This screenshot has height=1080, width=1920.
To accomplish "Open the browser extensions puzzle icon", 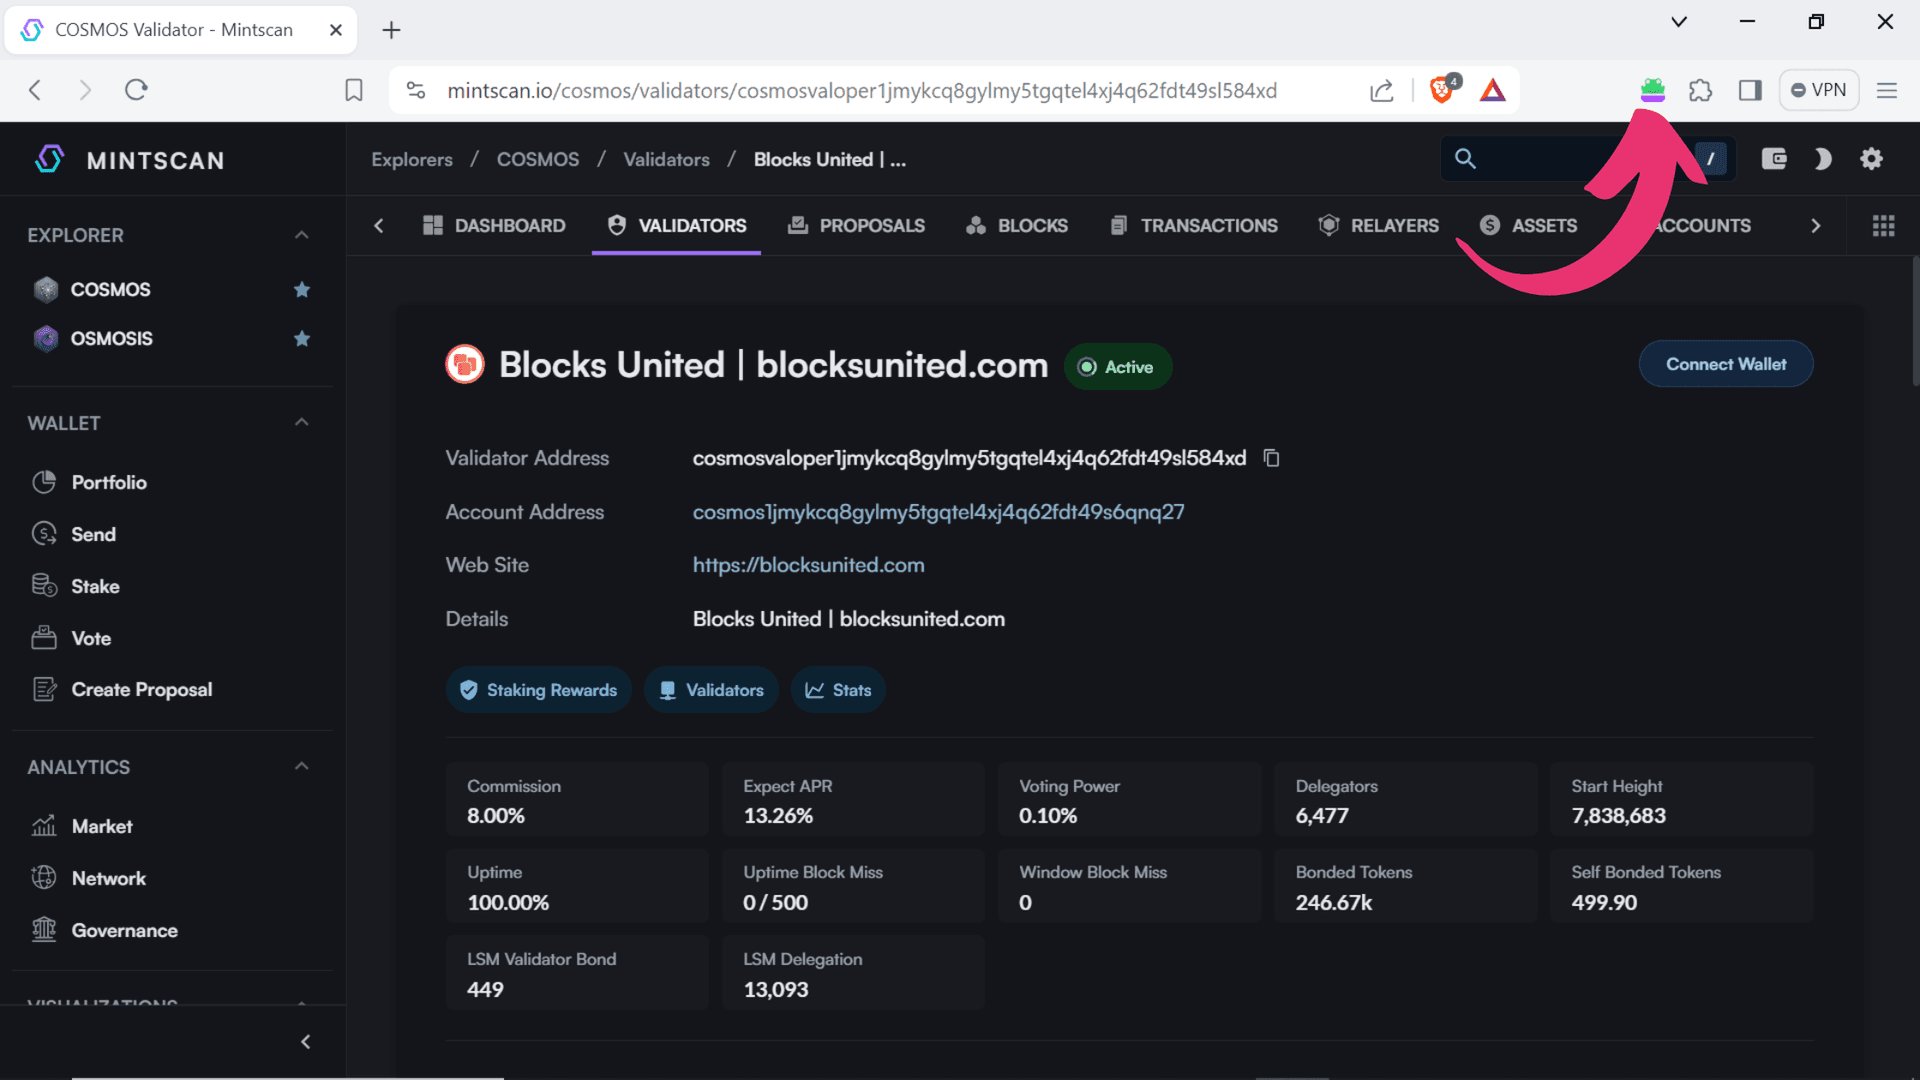I will (1700, 91).
